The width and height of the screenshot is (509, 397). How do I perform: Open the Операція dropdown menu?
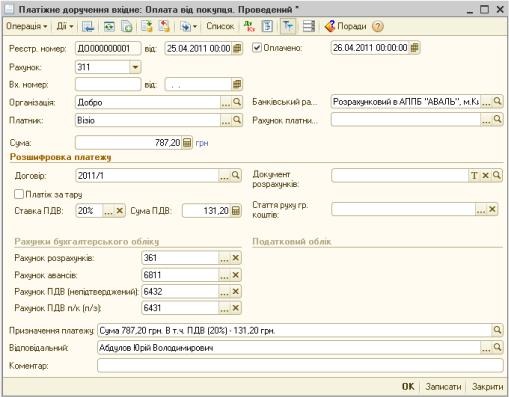27,26
